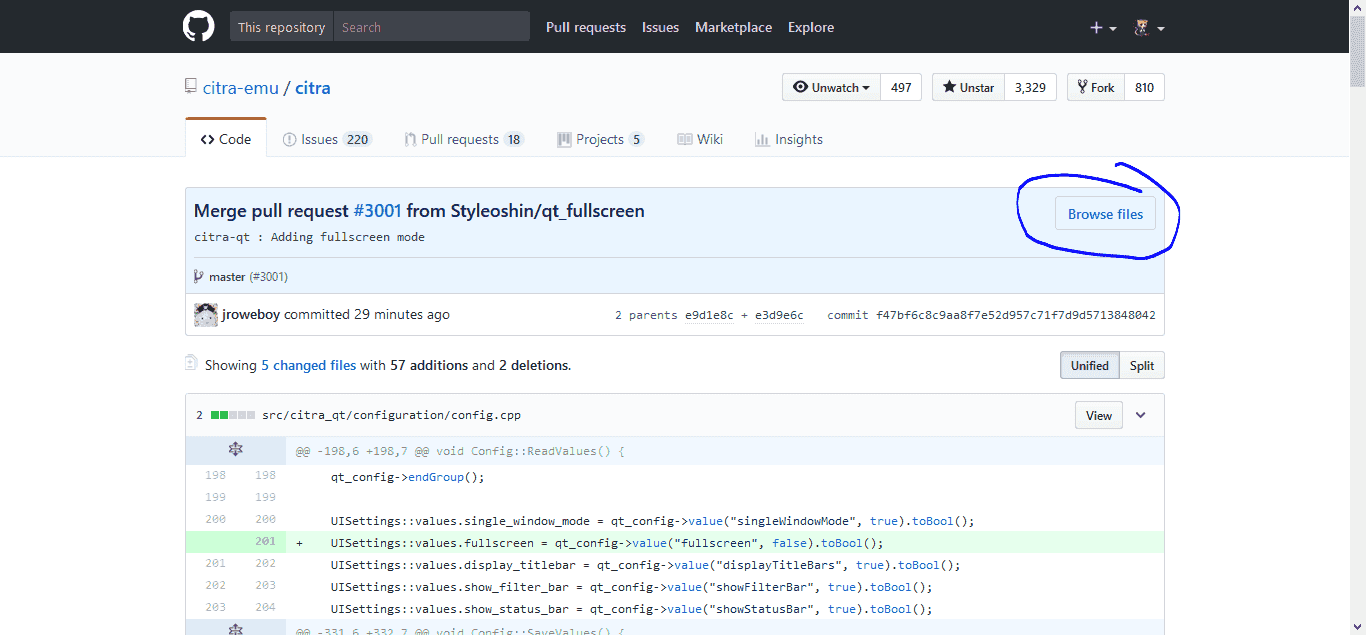Viewport: 1366px width, 635px height.
Task: Open the 3,329 stargazers count
Action: coord(1030,87)
